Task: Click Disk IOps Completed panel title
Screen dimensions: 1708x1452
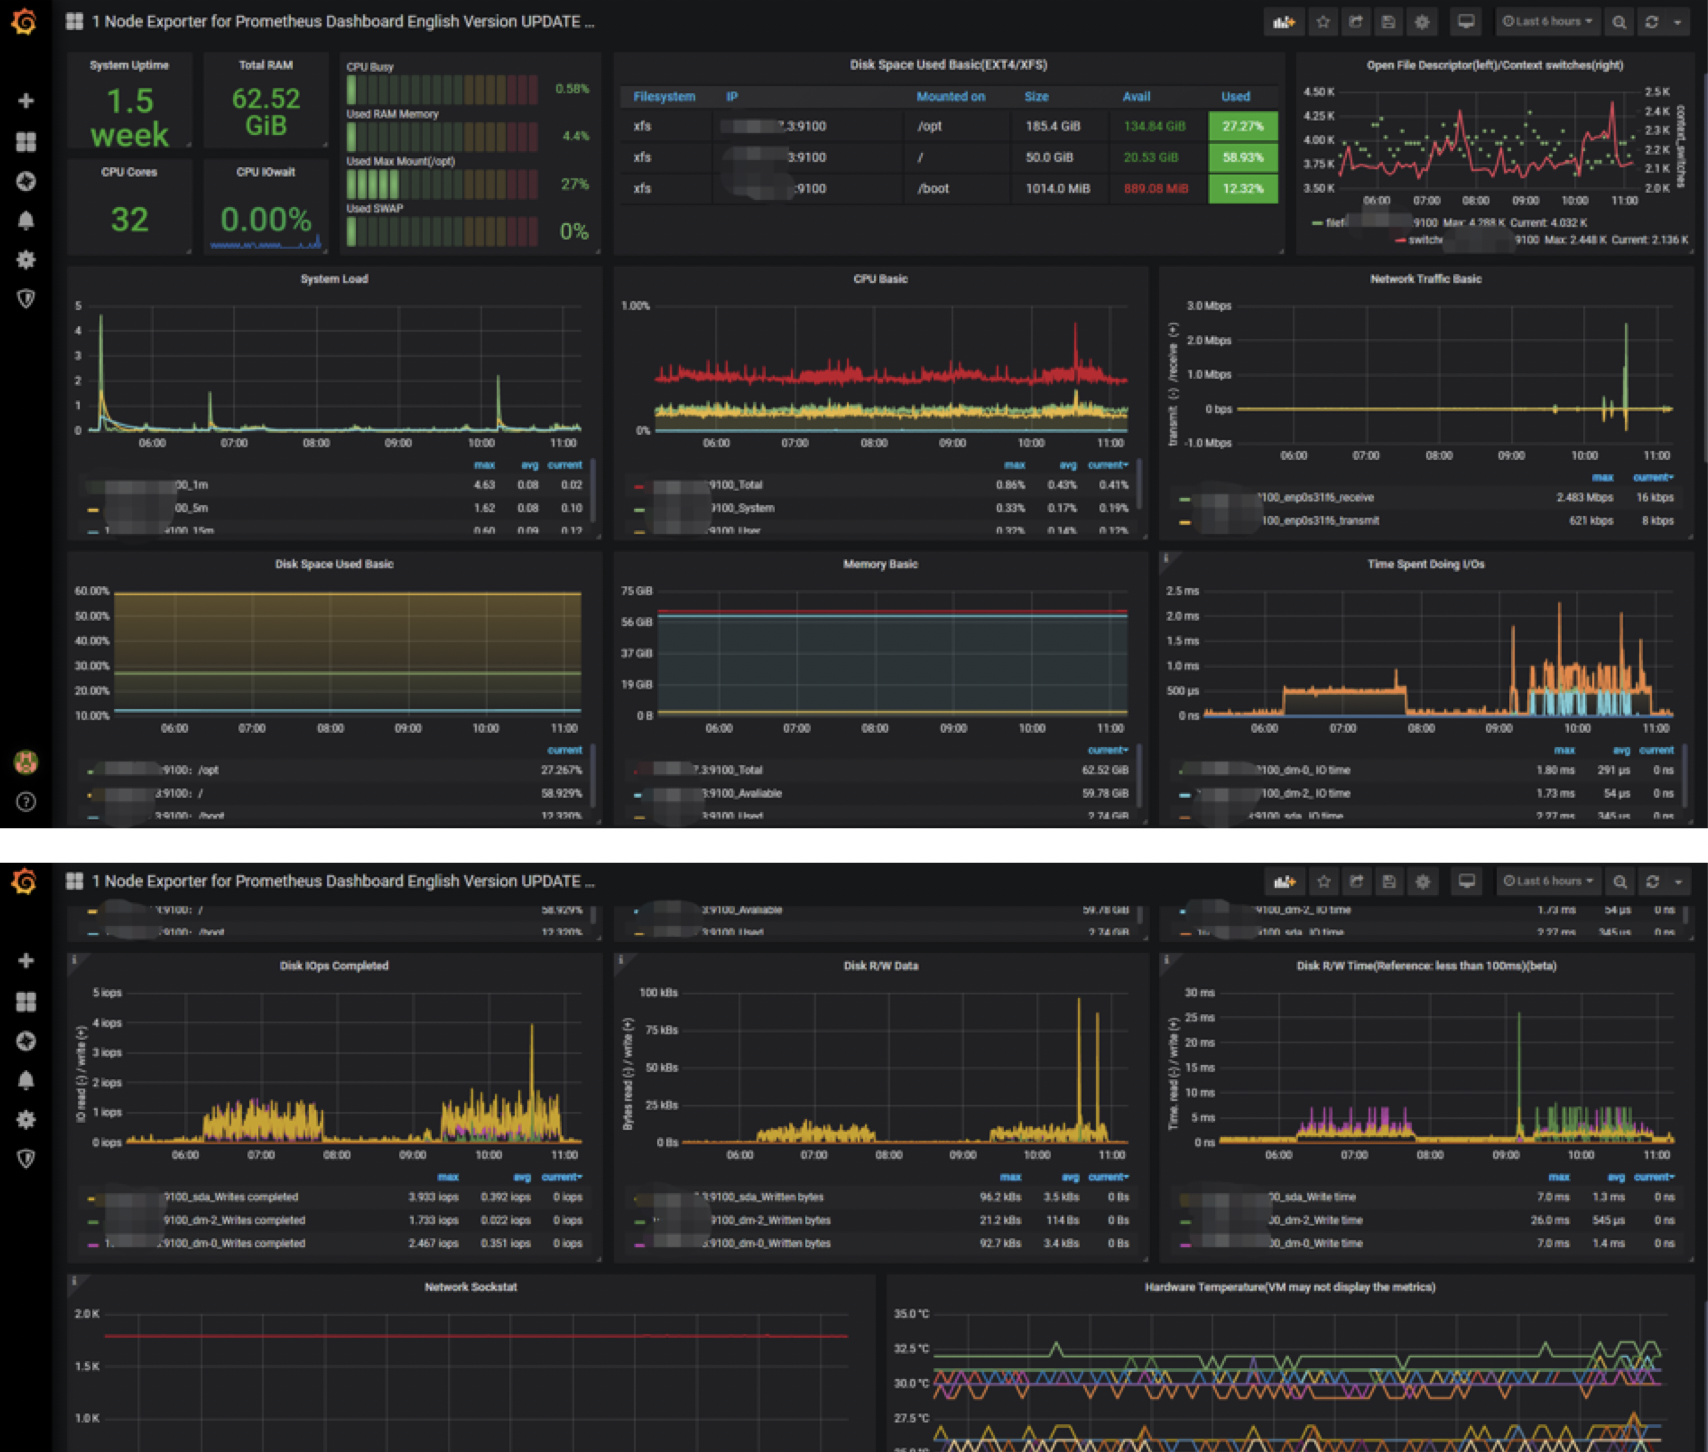Action: pos(334,966)
